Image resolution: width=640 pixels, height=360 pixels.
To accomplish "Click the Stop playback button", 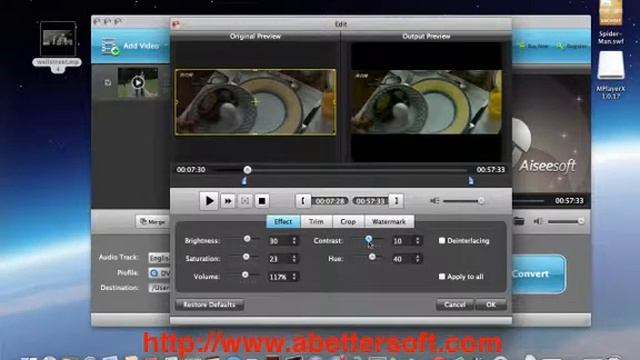I will pyautogui.click(x=262, y=201).
